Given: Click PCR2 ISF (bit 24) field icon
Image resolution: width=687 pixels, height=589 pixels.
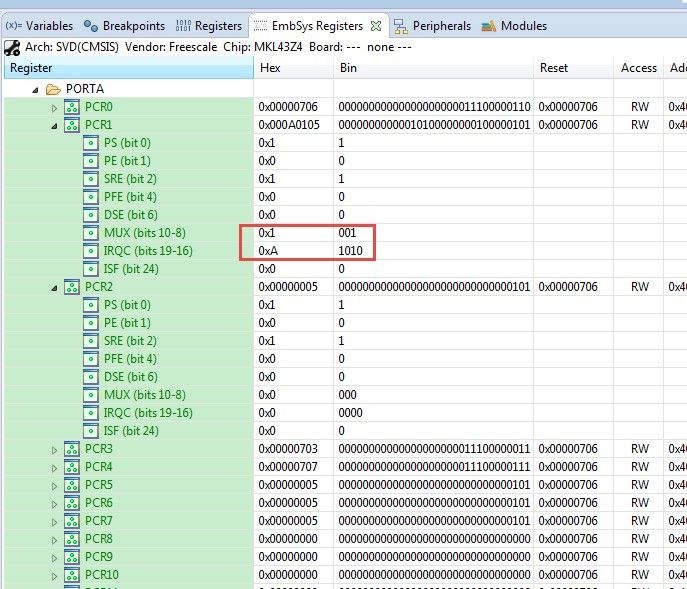Looking at the screenshot, I should click(91, 431).
